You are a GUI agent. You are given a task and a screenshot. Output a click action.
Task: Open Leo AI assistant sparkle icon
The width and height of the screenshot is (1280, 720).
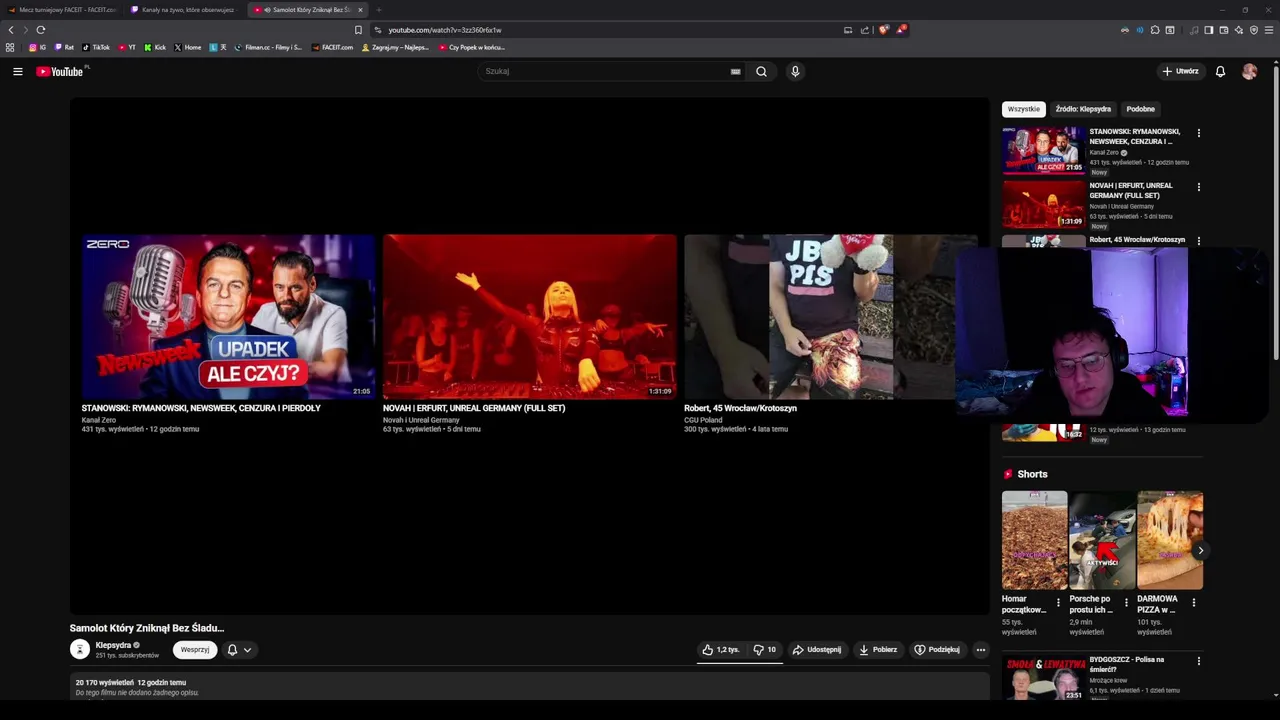1239,30
